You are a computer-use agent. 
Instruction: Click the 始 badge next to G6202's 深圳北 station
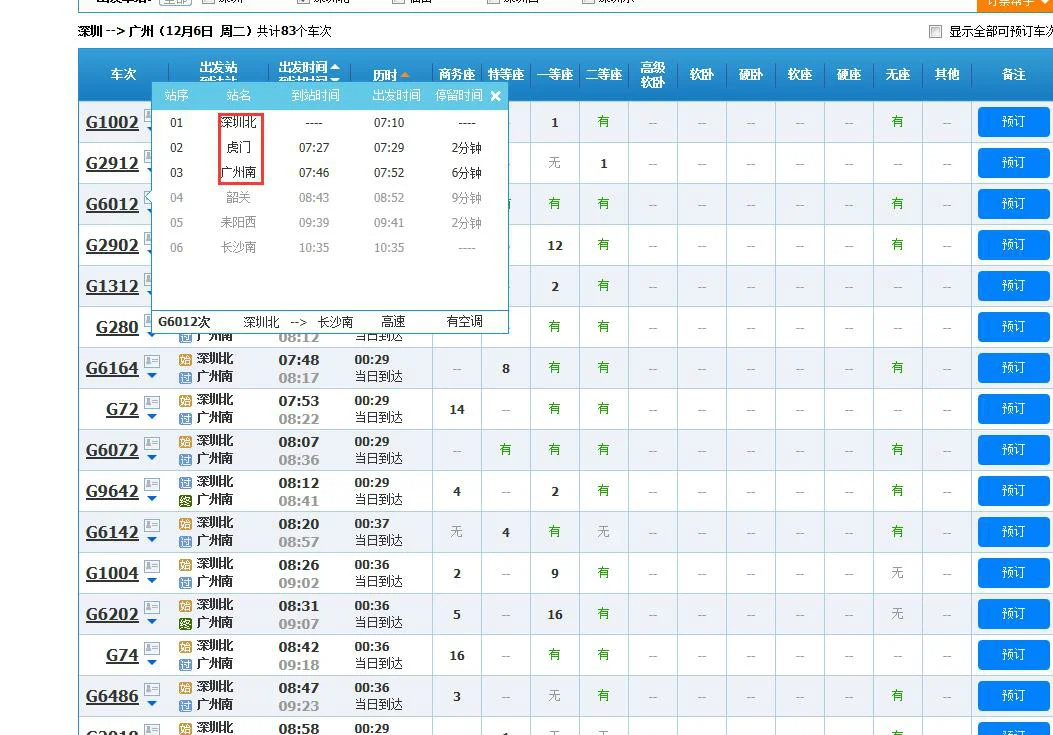pos(185,606)
